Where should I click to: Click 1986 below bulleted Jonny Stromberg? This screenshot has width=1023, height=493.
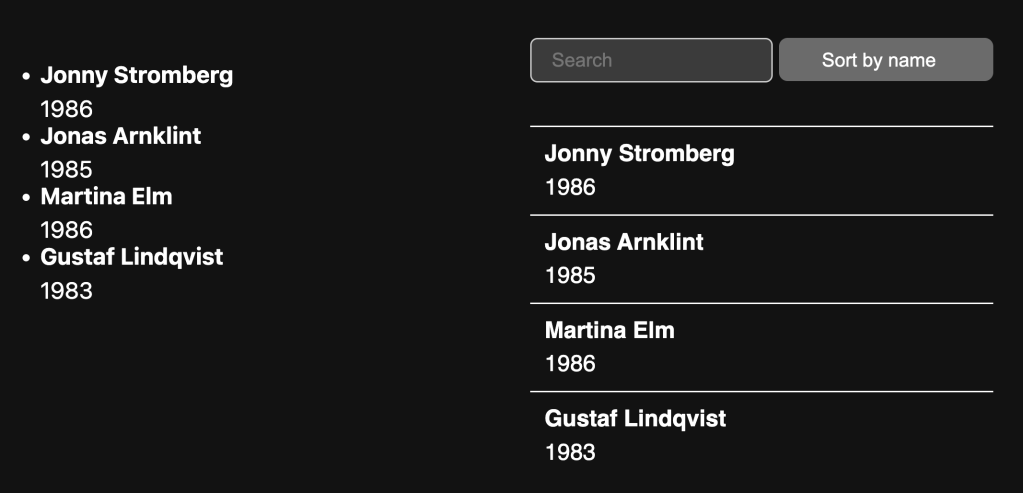[66, 109]
